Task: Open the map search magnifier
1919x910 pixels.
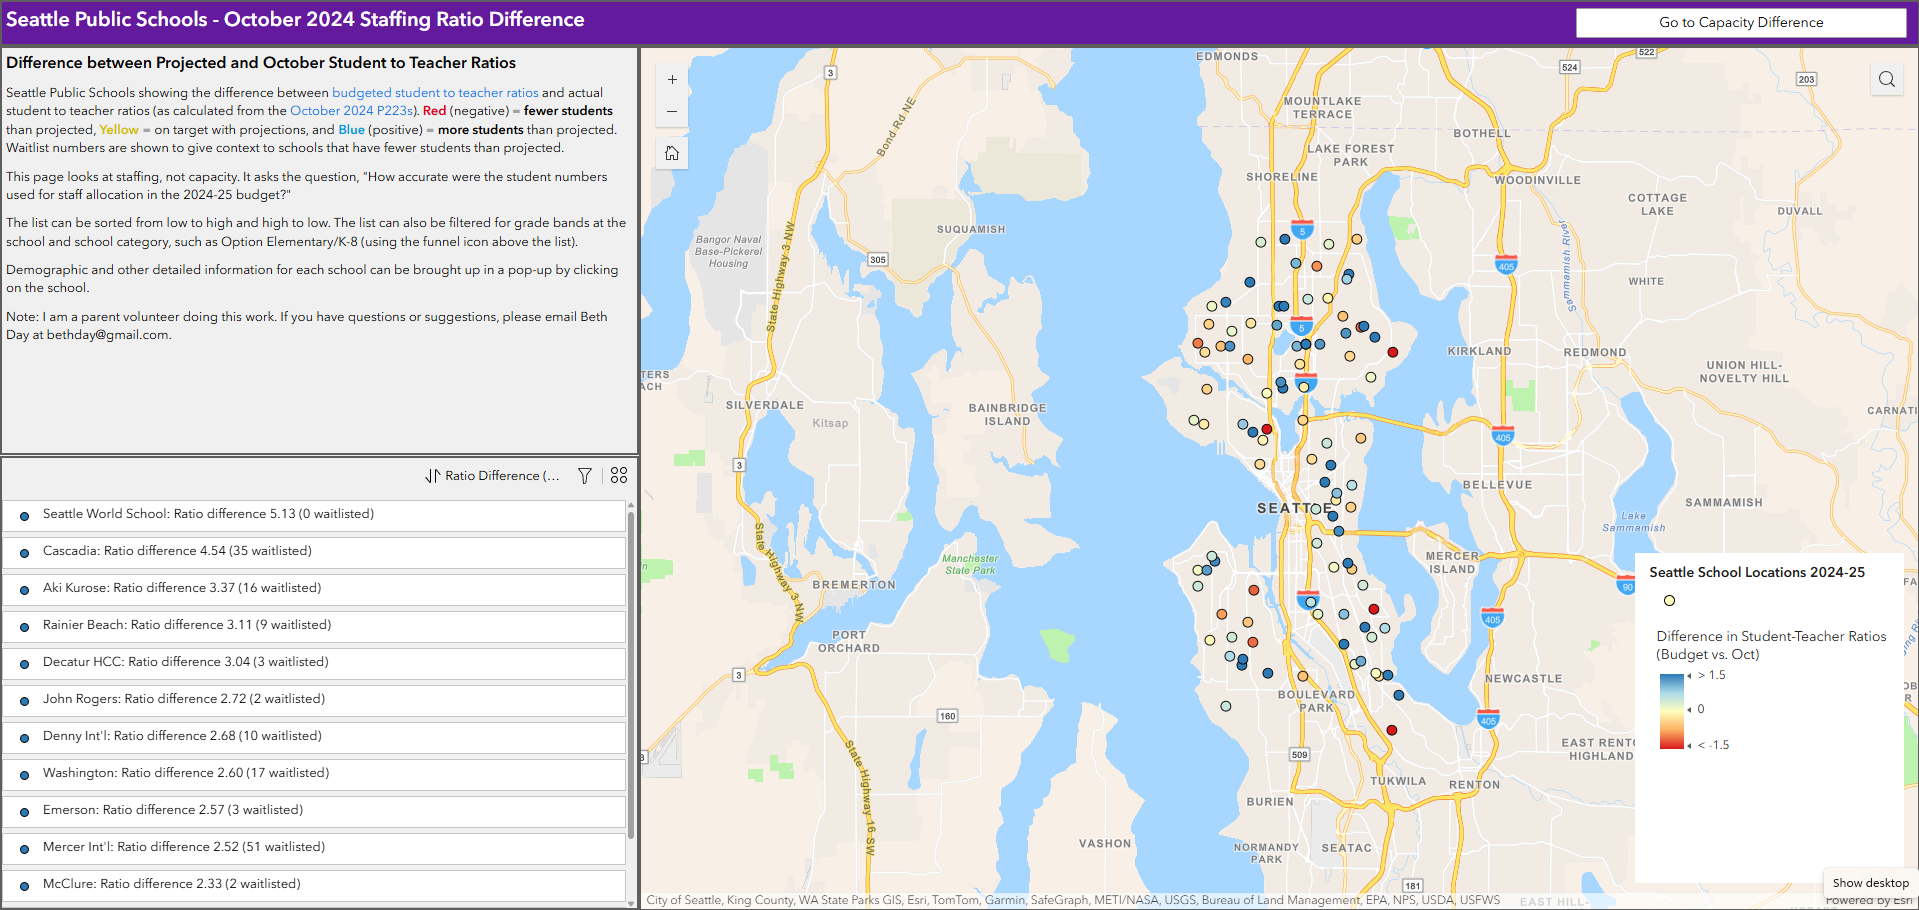Action: point(1886,80)
